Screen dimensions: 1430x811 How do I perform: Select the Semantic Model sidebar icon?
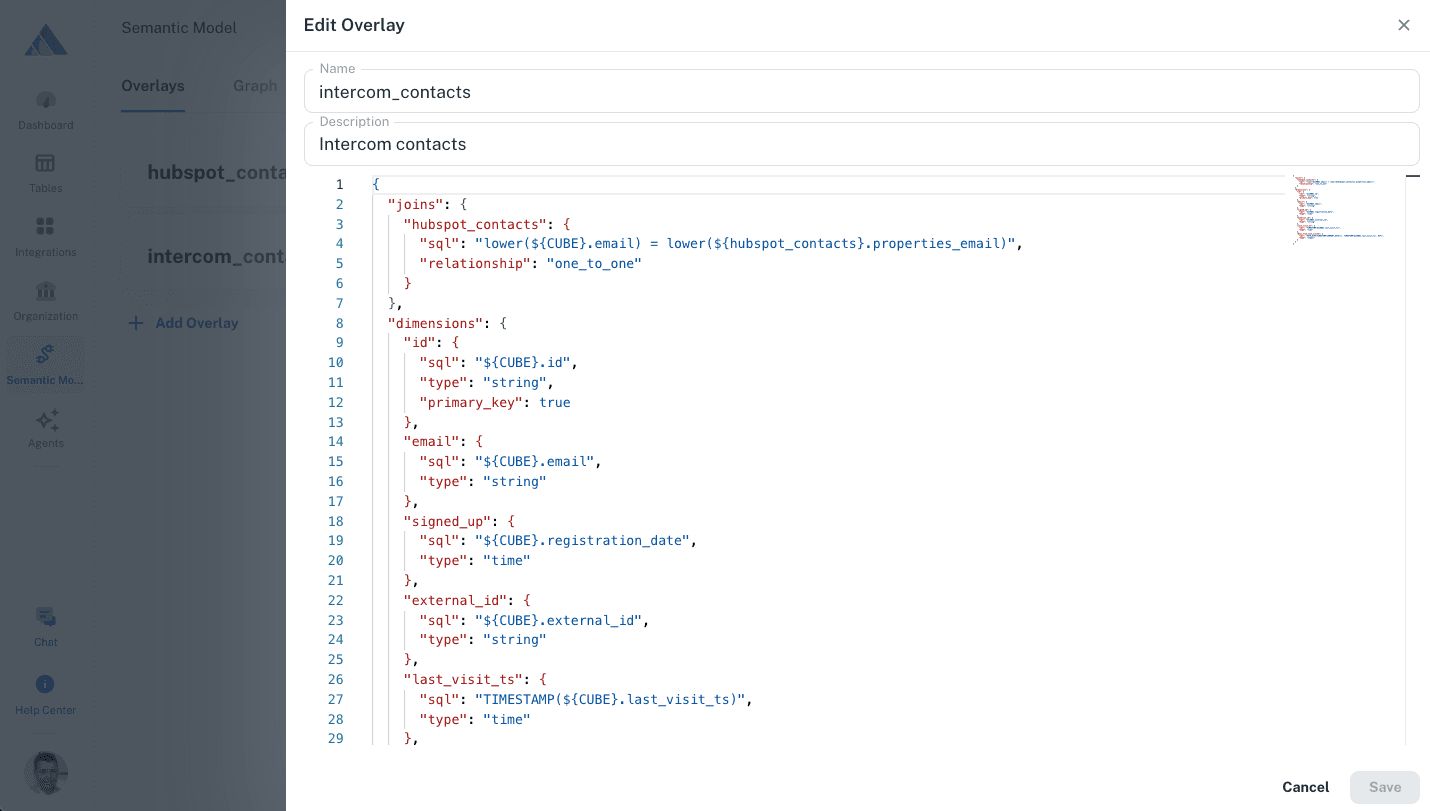(46, 354)
